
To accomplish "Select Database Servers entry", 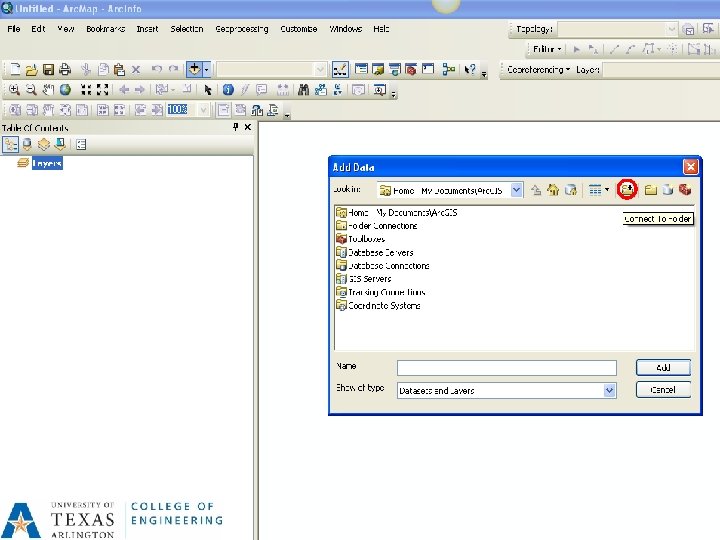I will 375,252.
